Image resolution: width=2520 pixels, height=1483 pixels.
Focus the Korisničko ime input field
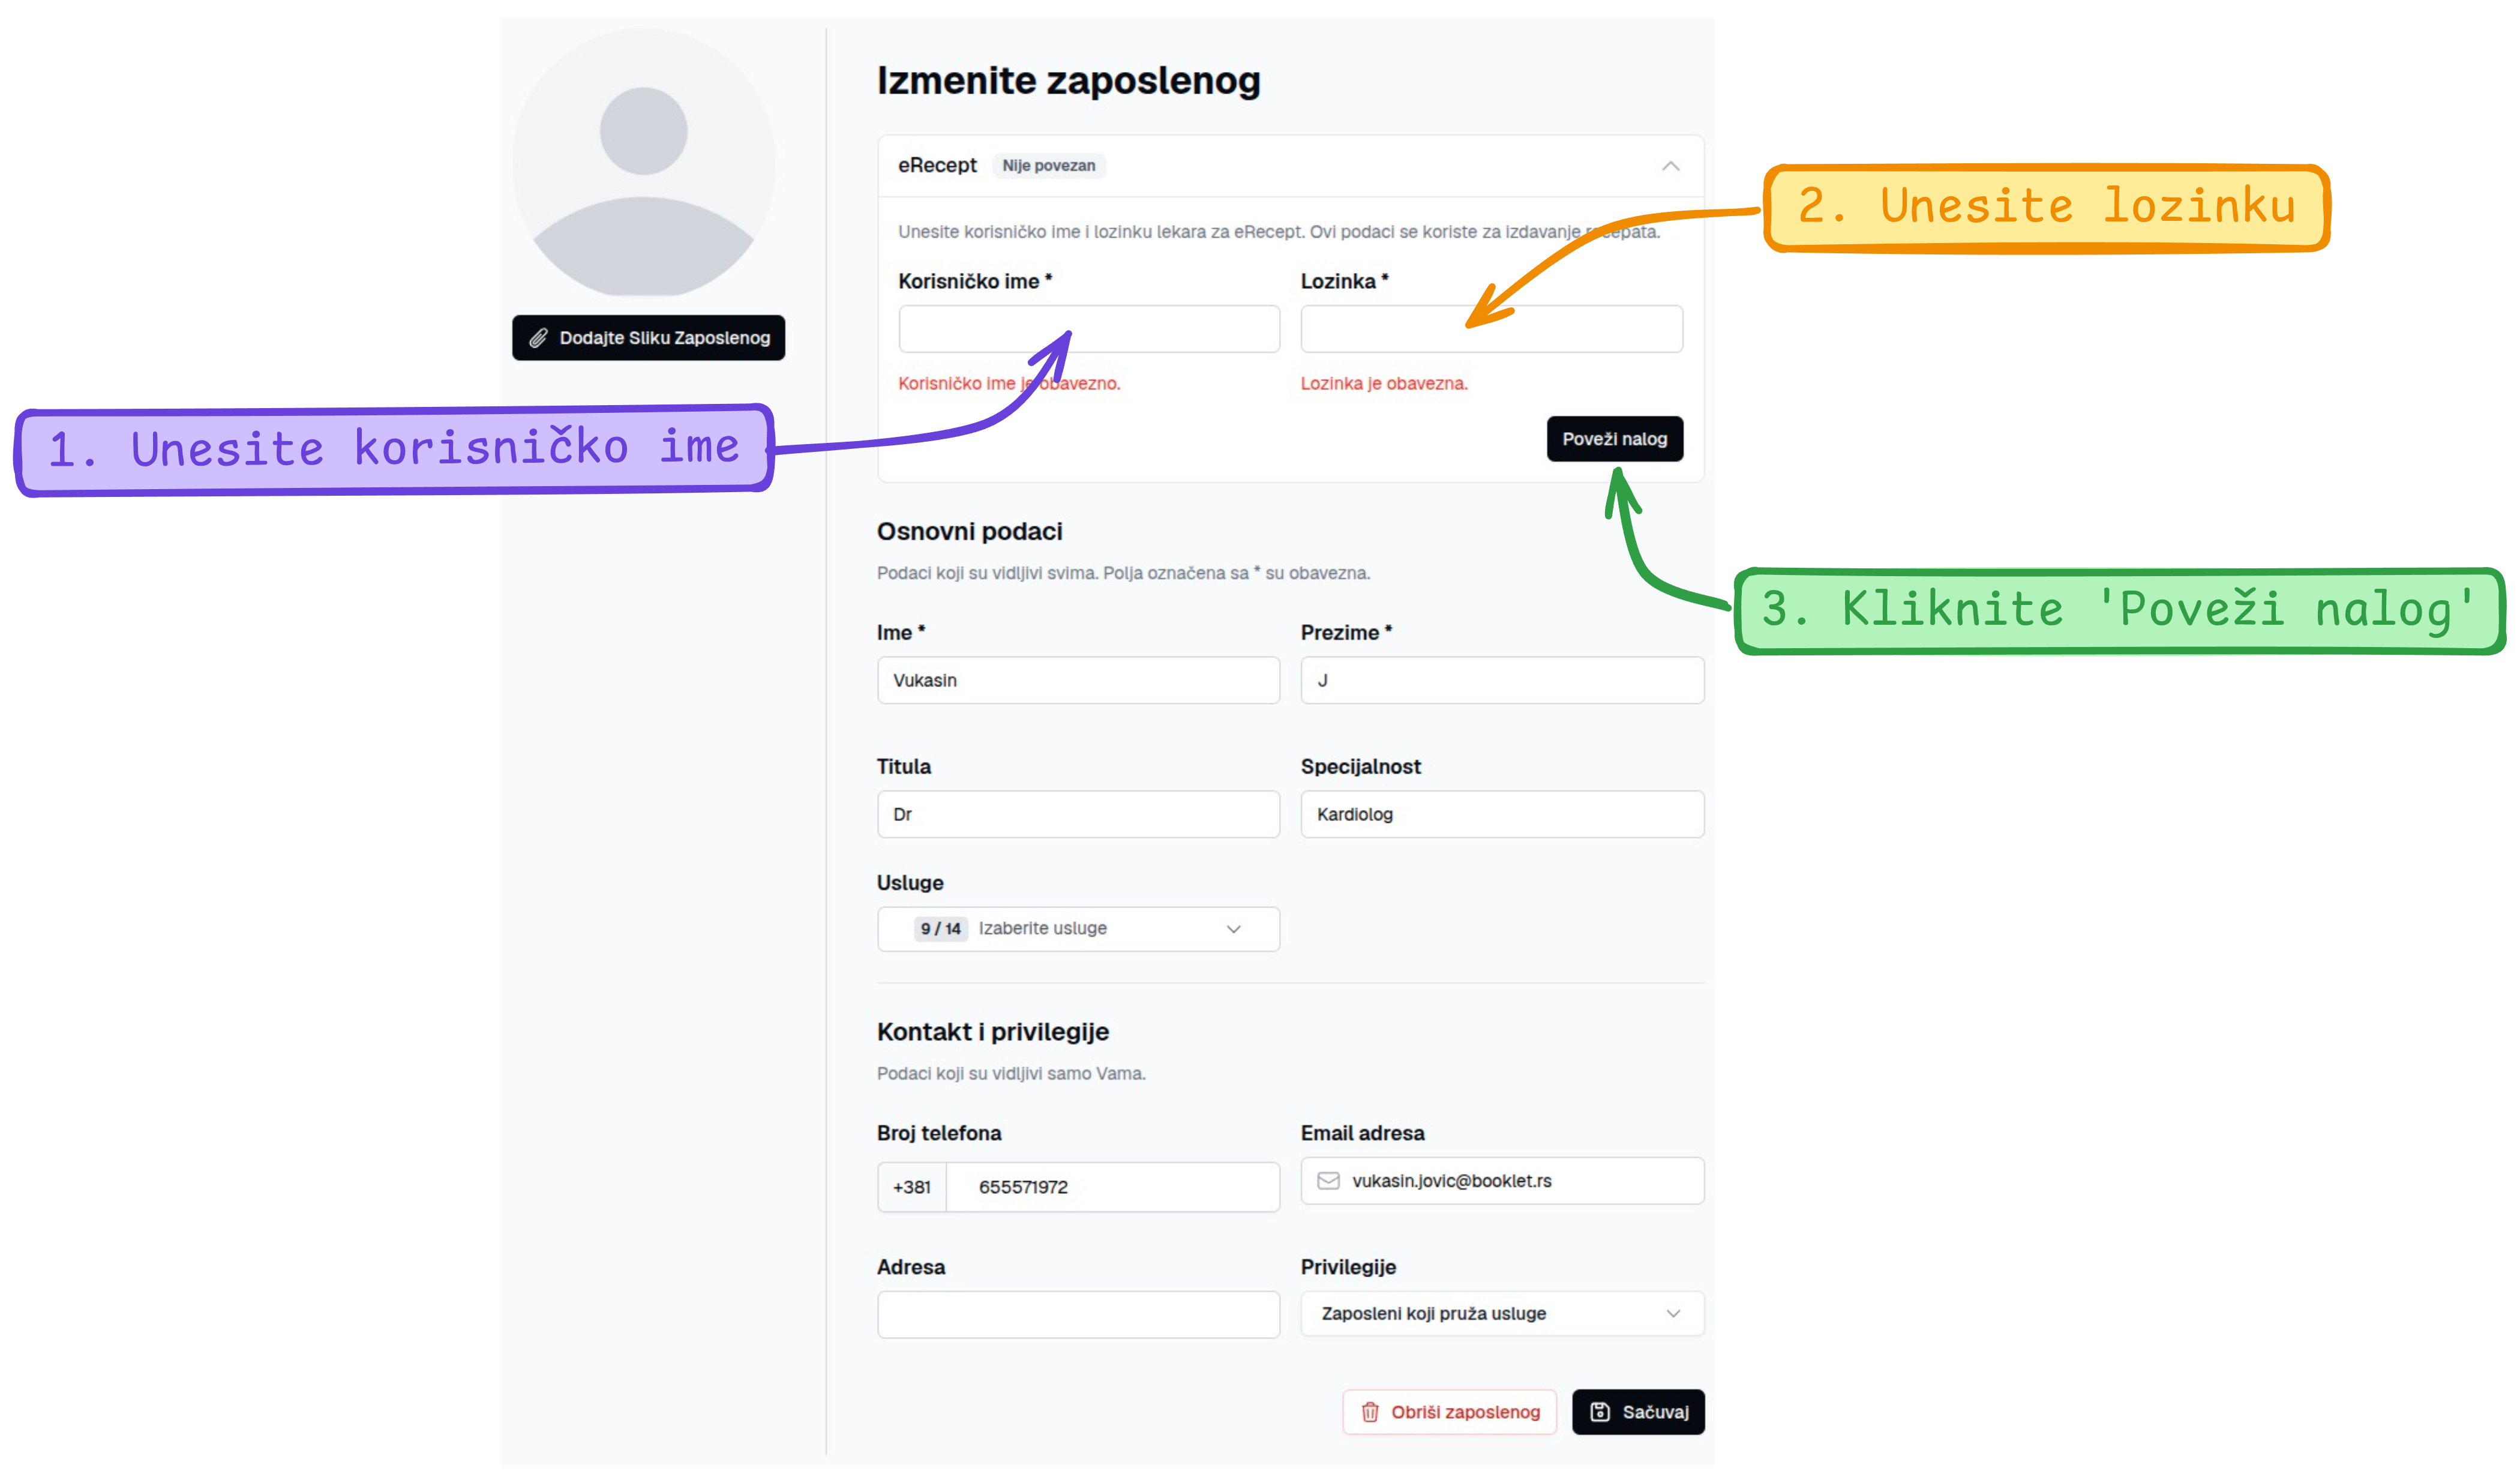click(1089, 329)
